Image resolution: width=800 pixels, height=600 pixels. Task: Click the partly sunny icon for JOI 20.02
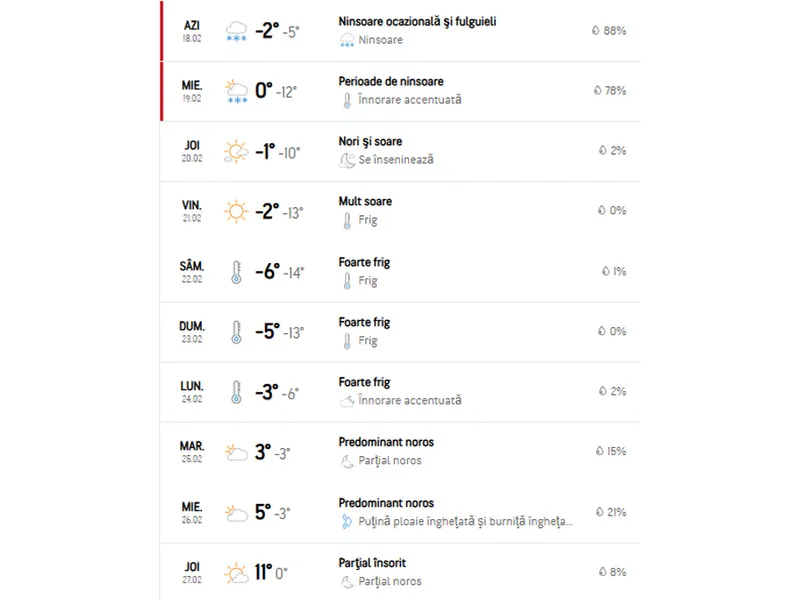click(236, 152)
